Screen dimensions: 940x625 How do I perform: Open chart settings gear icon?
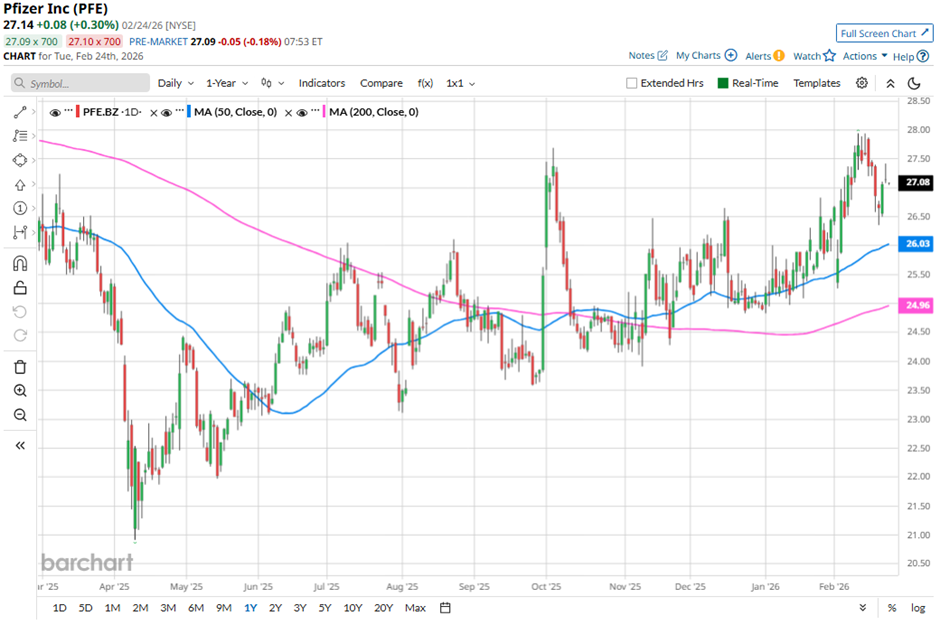point(861,83)
